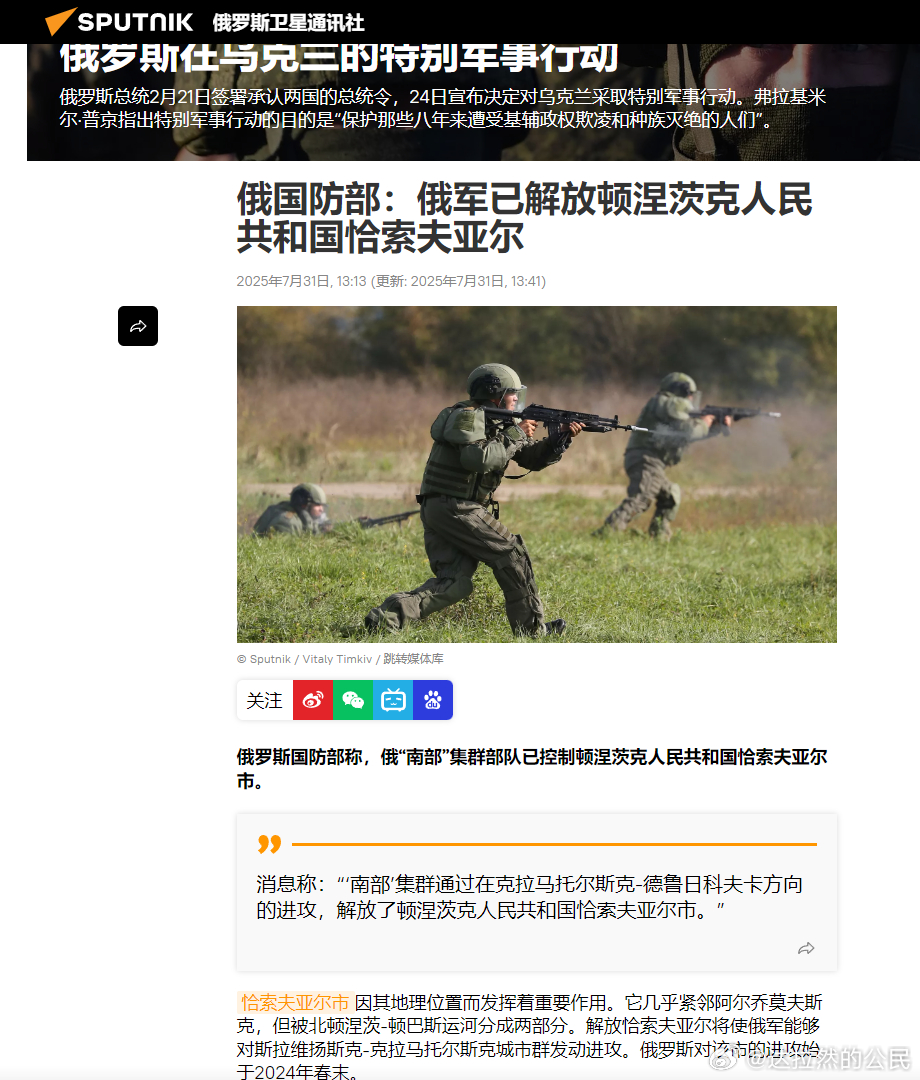Open the Bilibili follow icon
Viewport: 920px width, 1080px height.
coord(393,700)
